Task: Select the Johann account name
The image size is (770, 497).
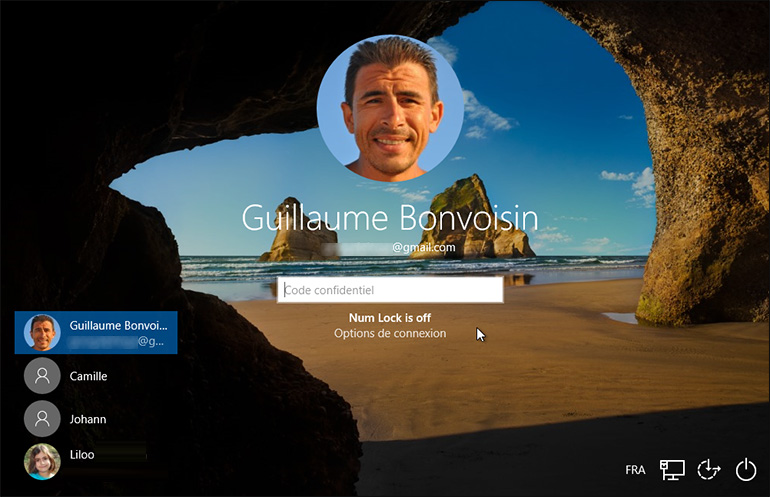Action: (x=88, y=420)
